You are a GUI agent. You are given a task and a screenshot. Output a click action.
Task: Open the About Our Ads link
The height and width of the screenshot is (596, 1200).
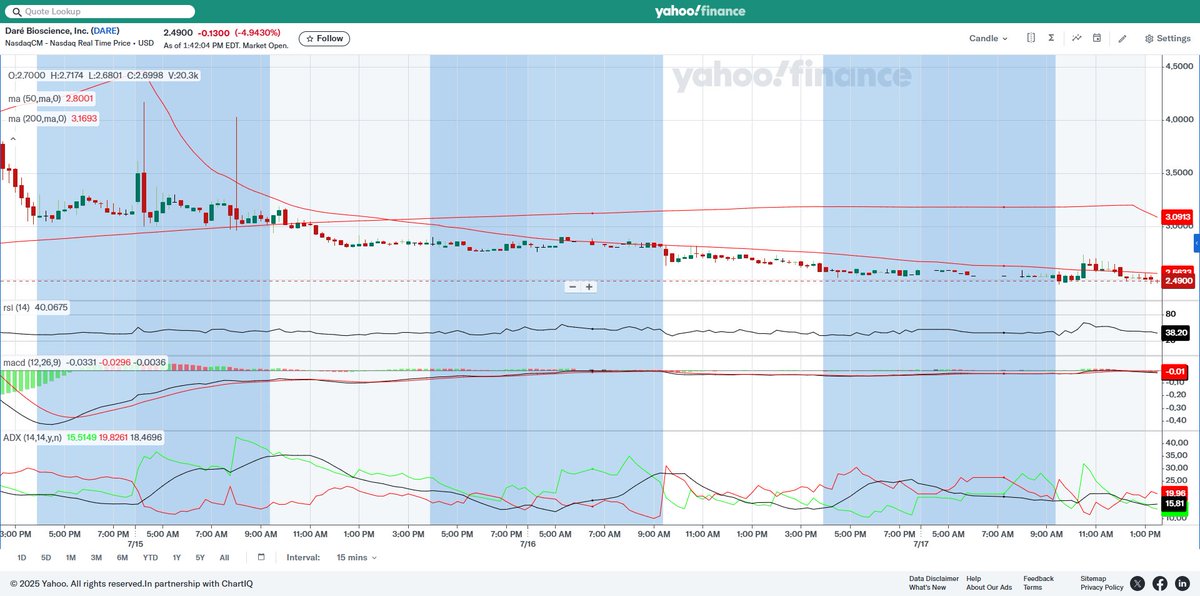(x=989, y=587)
